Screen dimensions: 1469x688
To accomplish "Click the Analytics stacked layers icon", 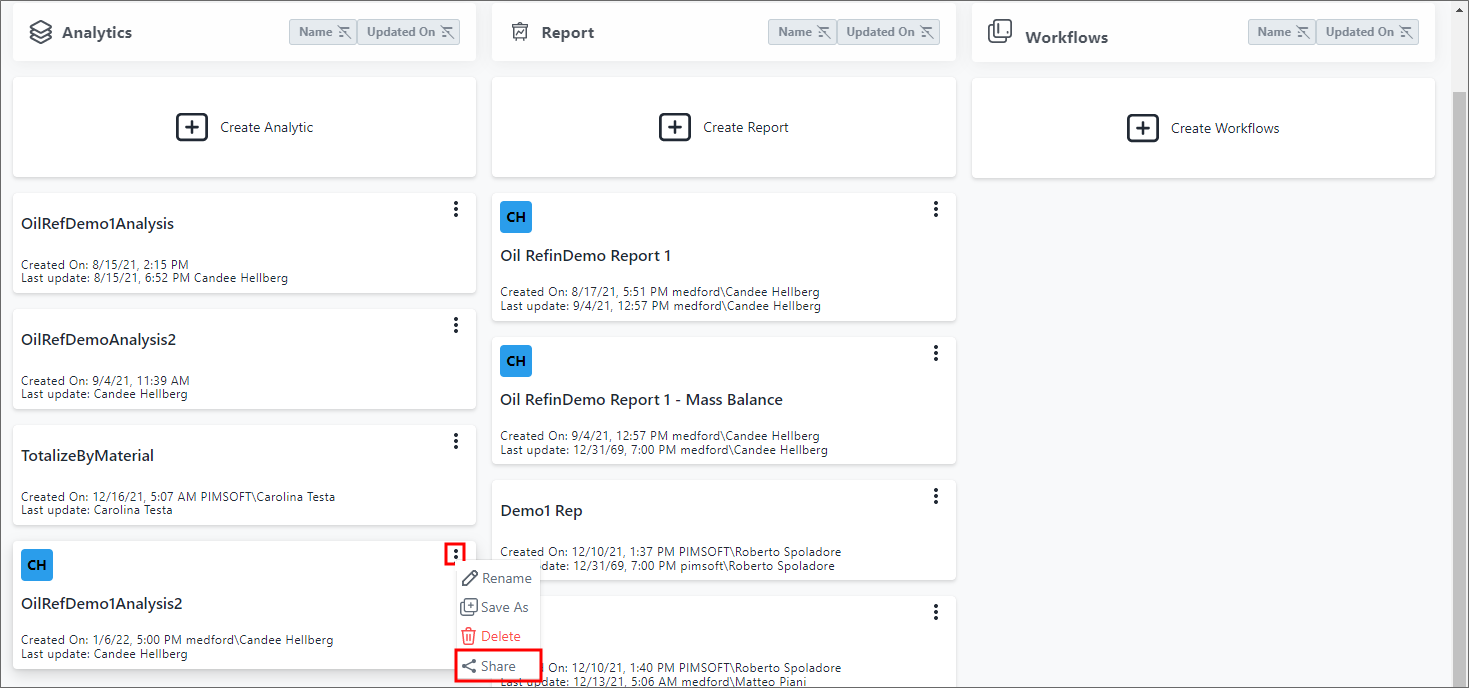I will (40, 32).
